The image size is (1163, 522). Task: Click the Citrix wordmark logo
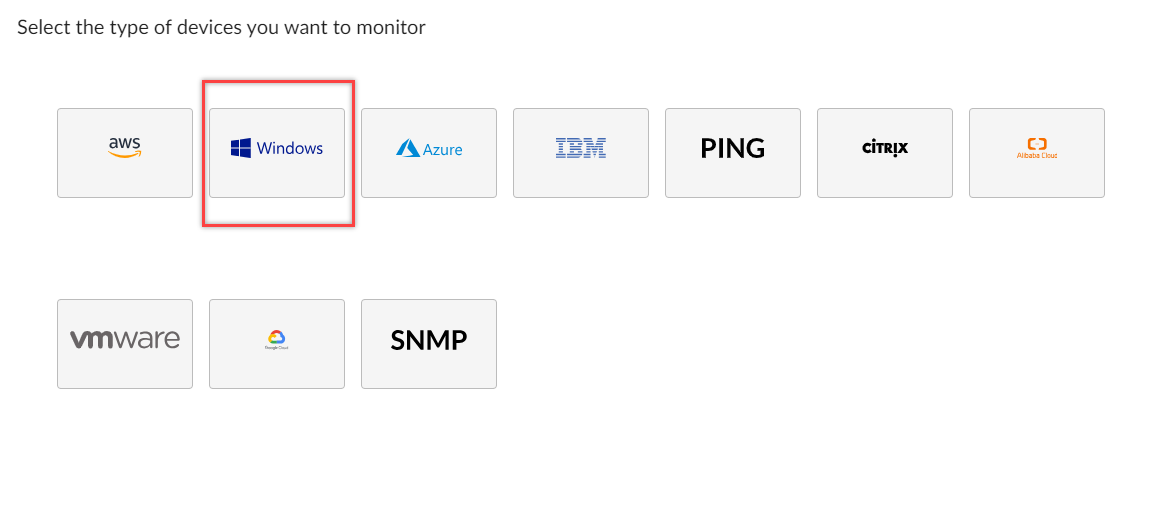(x=885, y=148)
